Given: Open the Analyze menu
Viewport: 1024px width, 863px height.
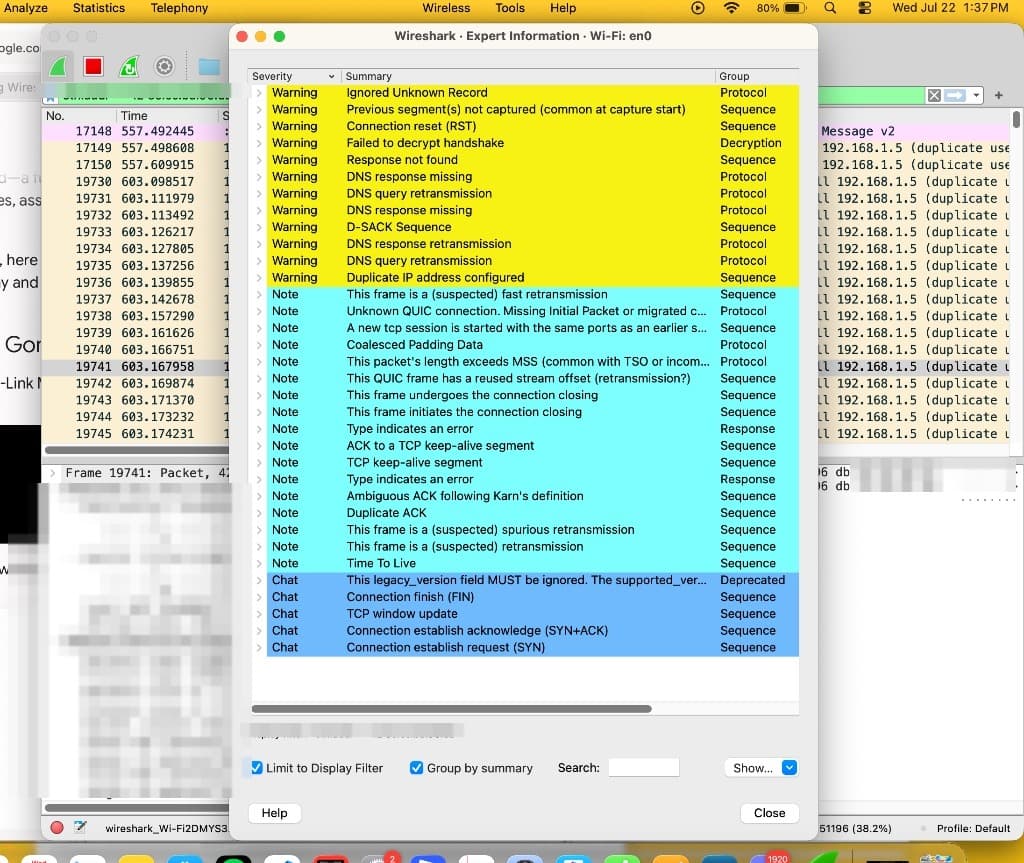Looking at the screenshot, I should click(25, 8).
